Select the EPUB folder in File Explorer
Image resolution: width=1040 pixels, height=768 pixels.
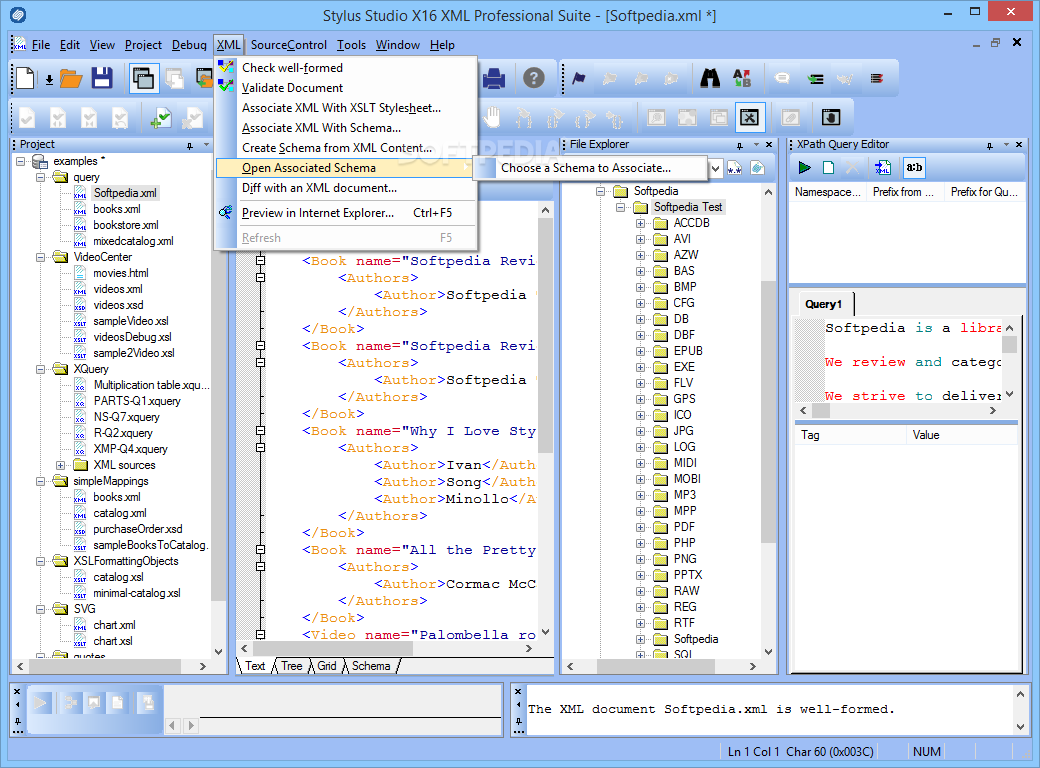(688, 351)
